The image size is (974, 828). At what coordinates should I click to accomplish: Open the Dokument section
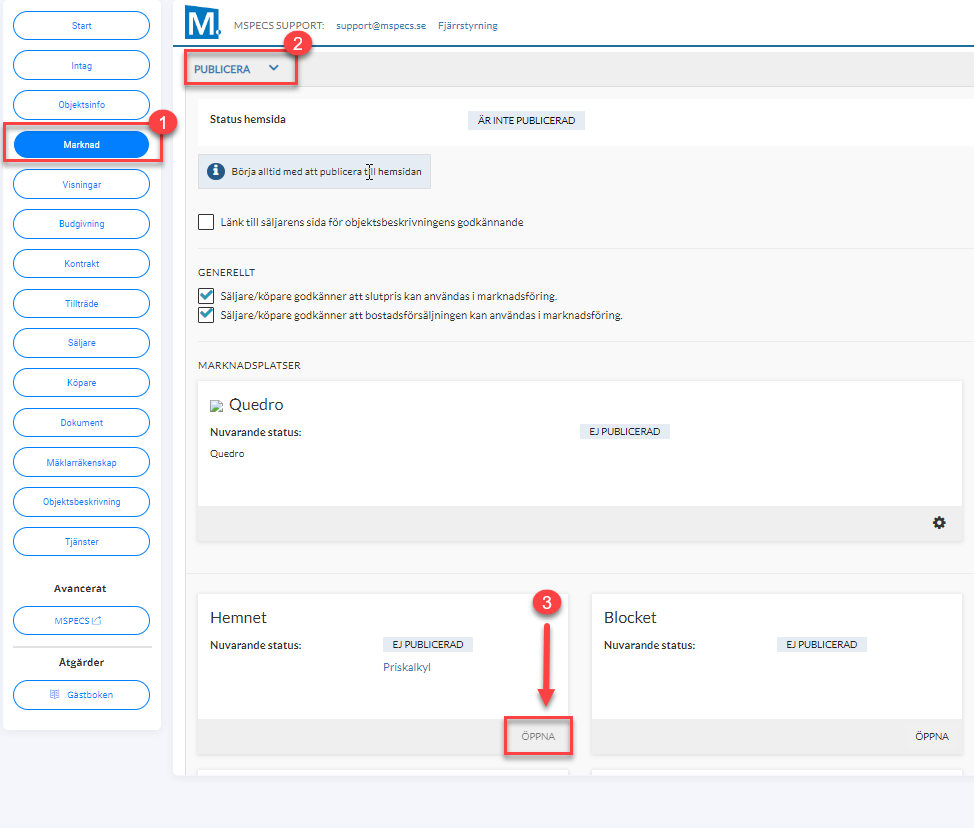tap(81, 422)
